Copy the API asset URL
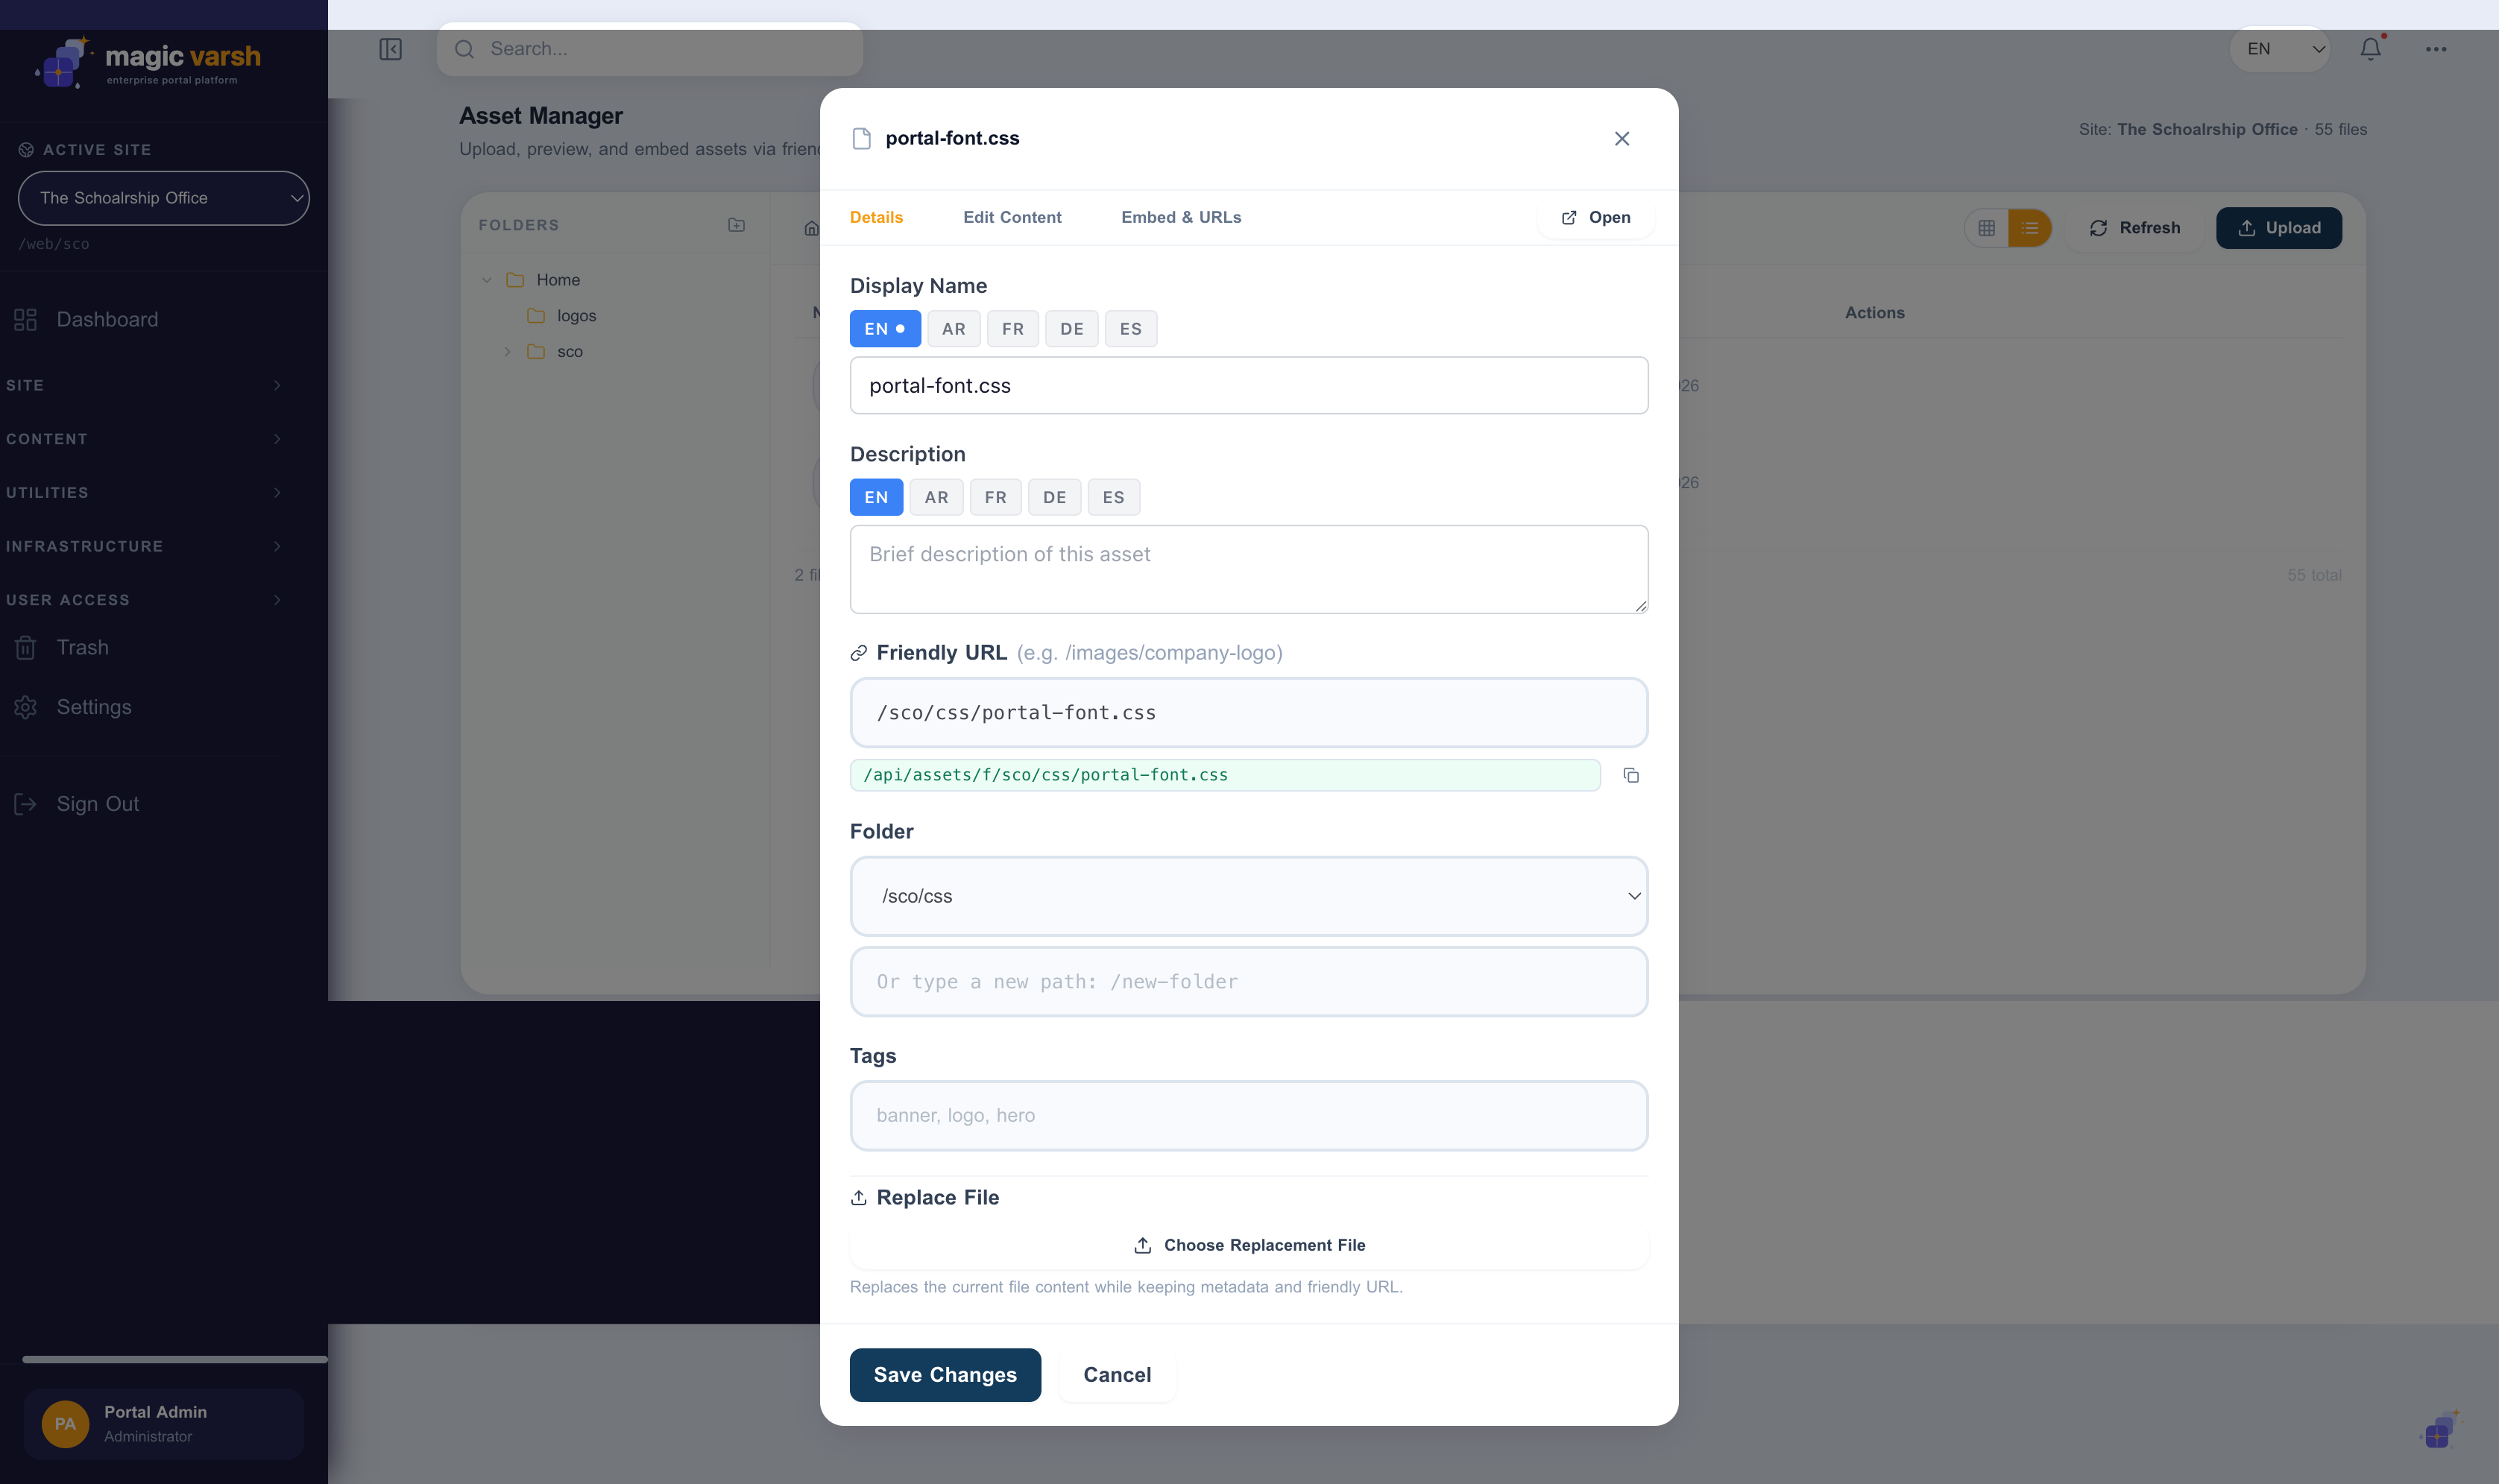 click(x=1631, y=775)
